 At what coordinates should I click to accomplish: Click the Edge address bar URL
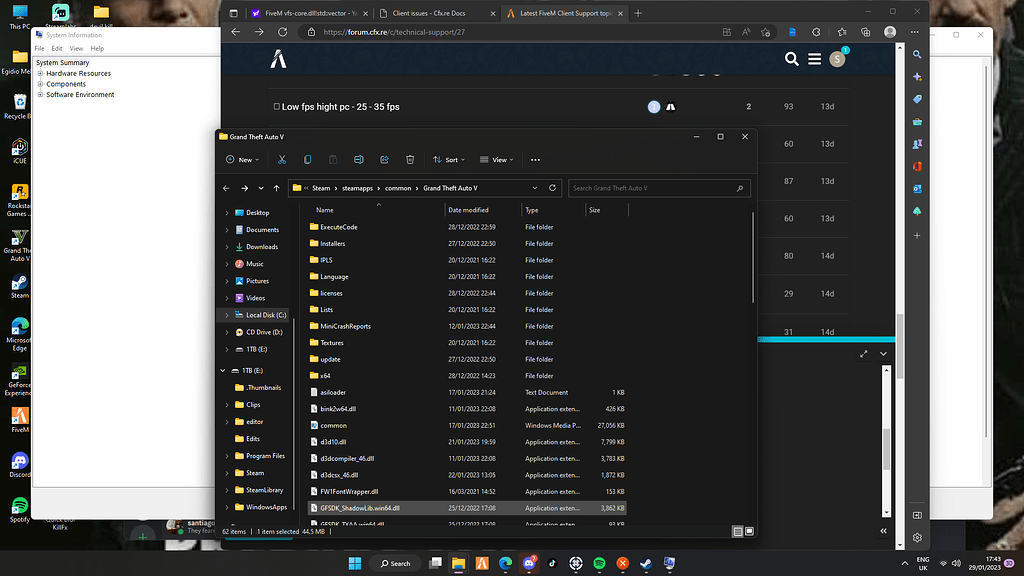click(394, 32)
